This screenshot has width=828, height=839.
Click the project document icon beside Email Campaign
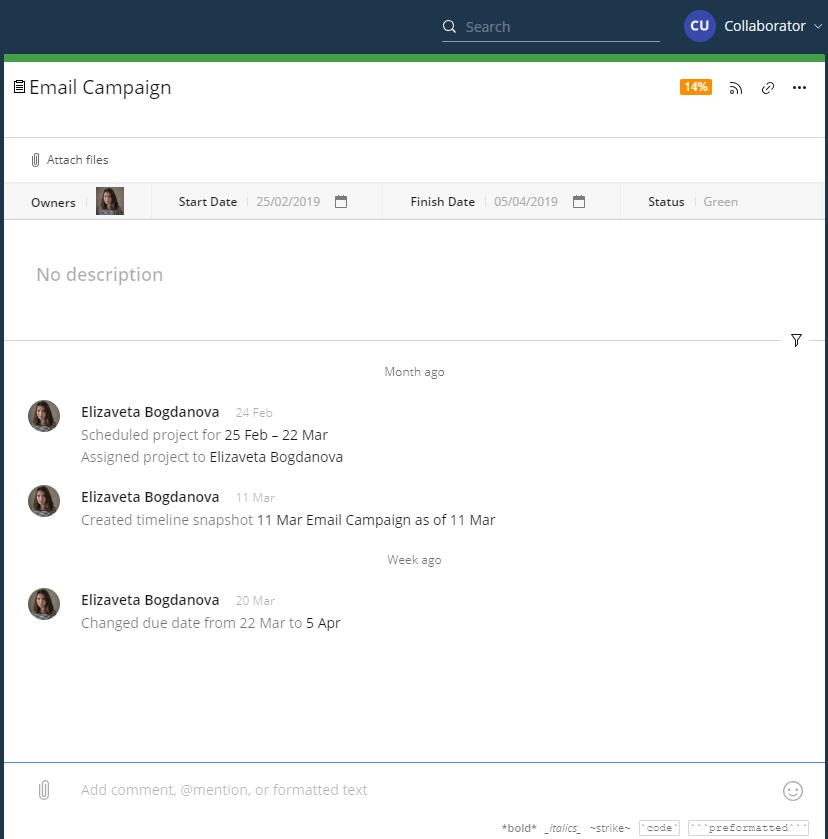click(19, 87)
